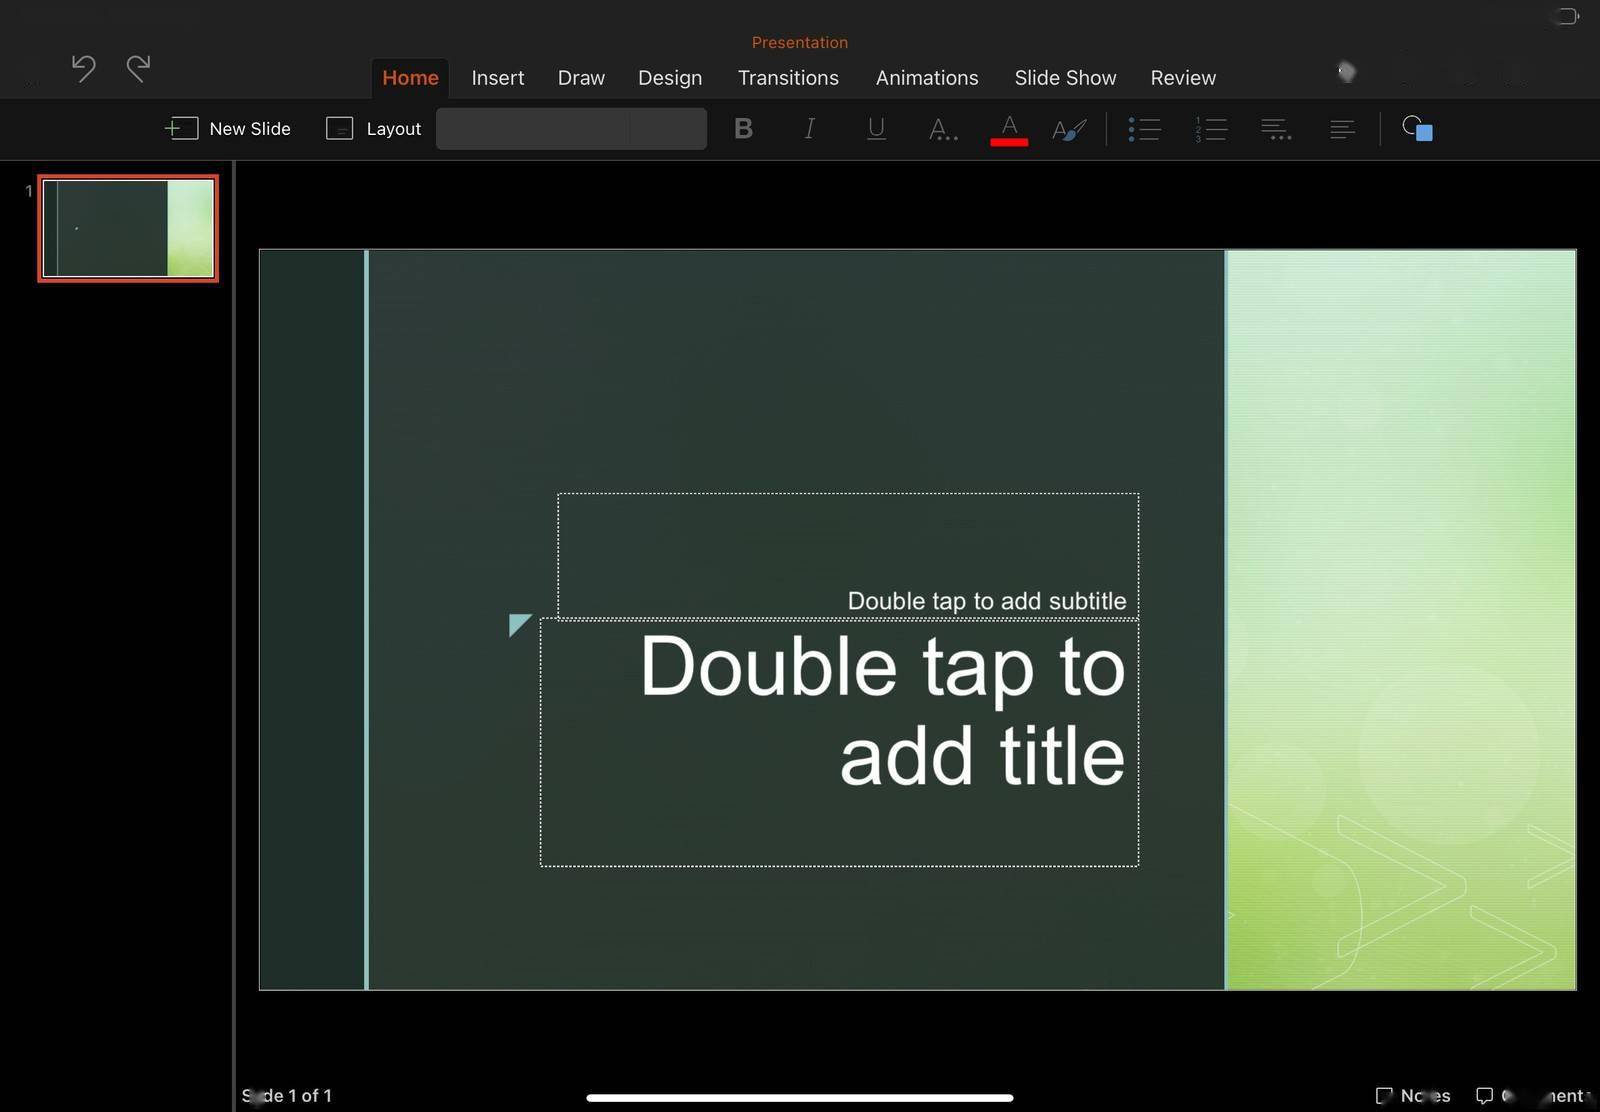Tap the Presentation file name
The image size is (1600, 1112).
pos(800,42)
